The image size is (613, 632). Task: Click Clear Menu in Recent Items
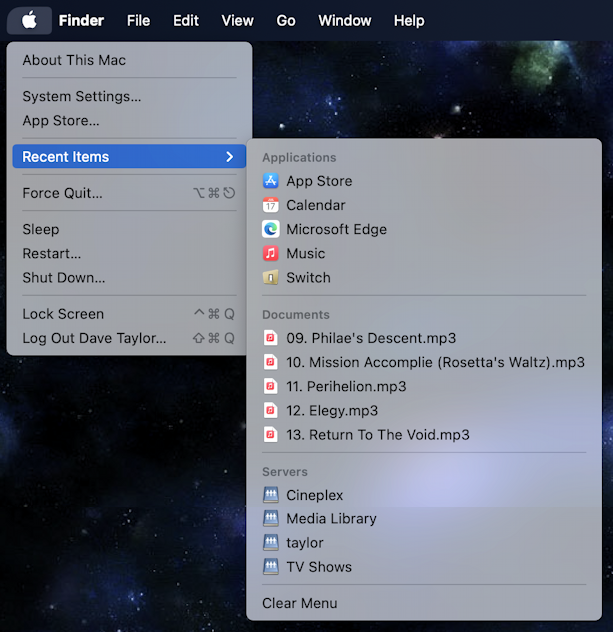coord(424,603)
